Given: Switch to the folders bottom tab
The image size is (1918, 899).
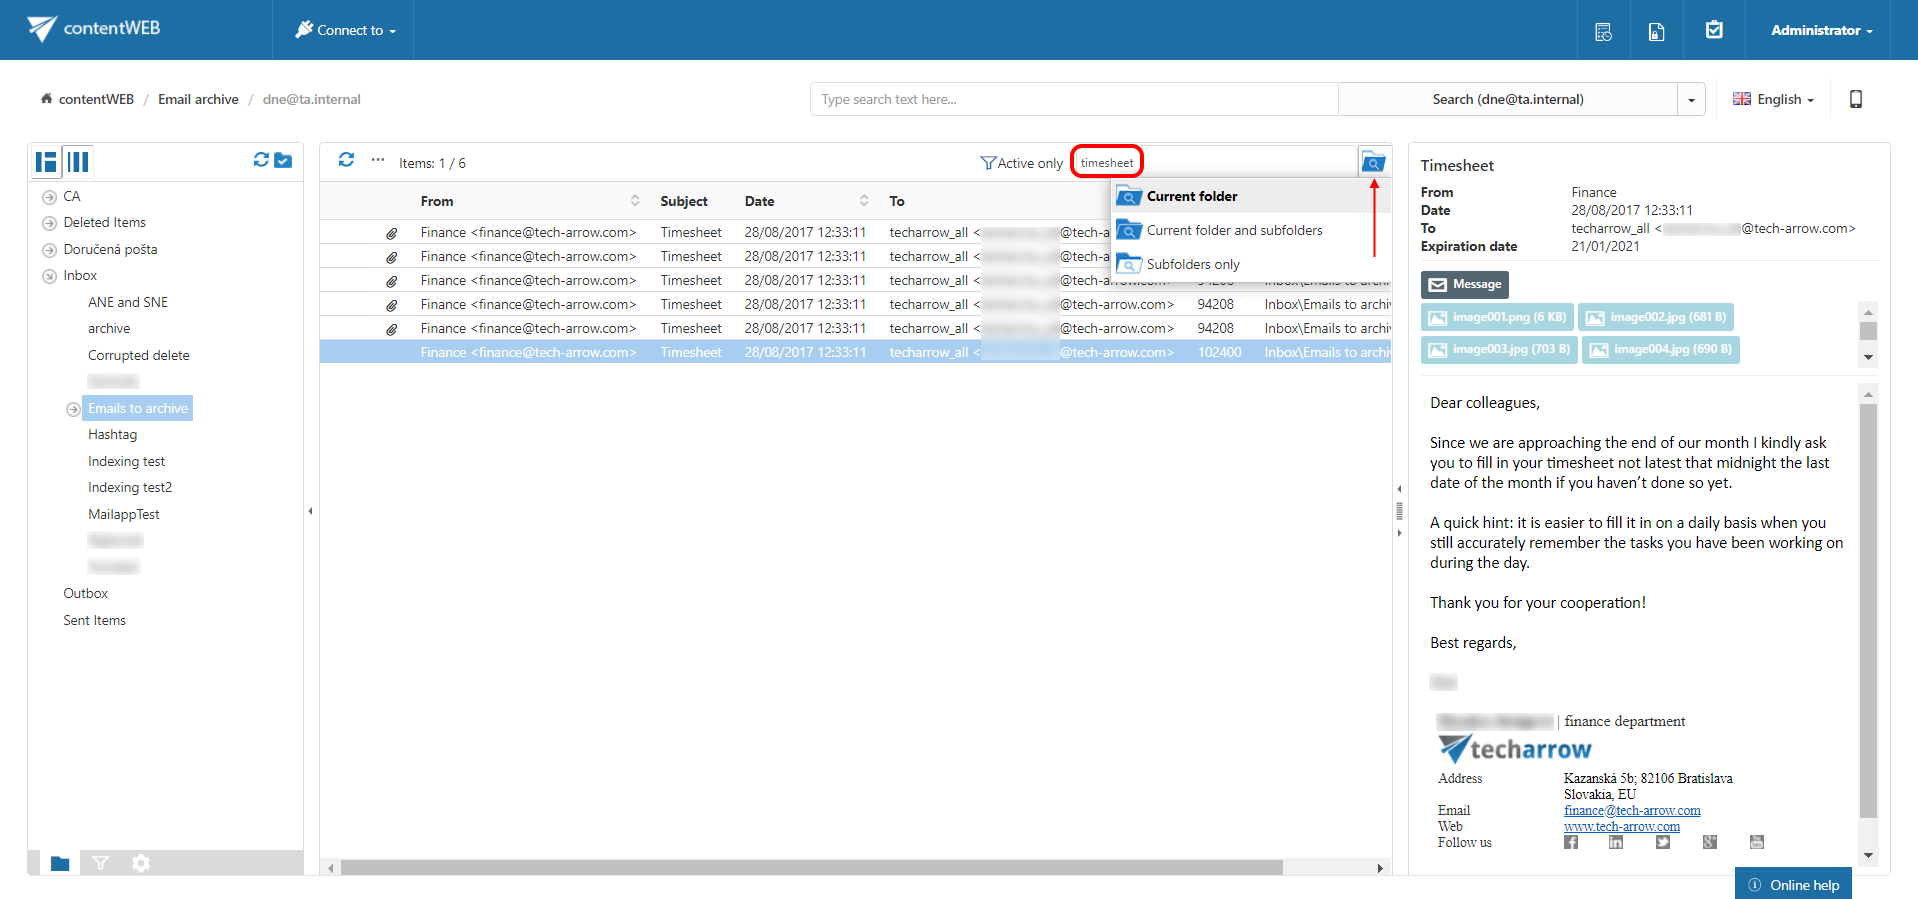Looking at the screenshot, I should click(x=60, y=863).
